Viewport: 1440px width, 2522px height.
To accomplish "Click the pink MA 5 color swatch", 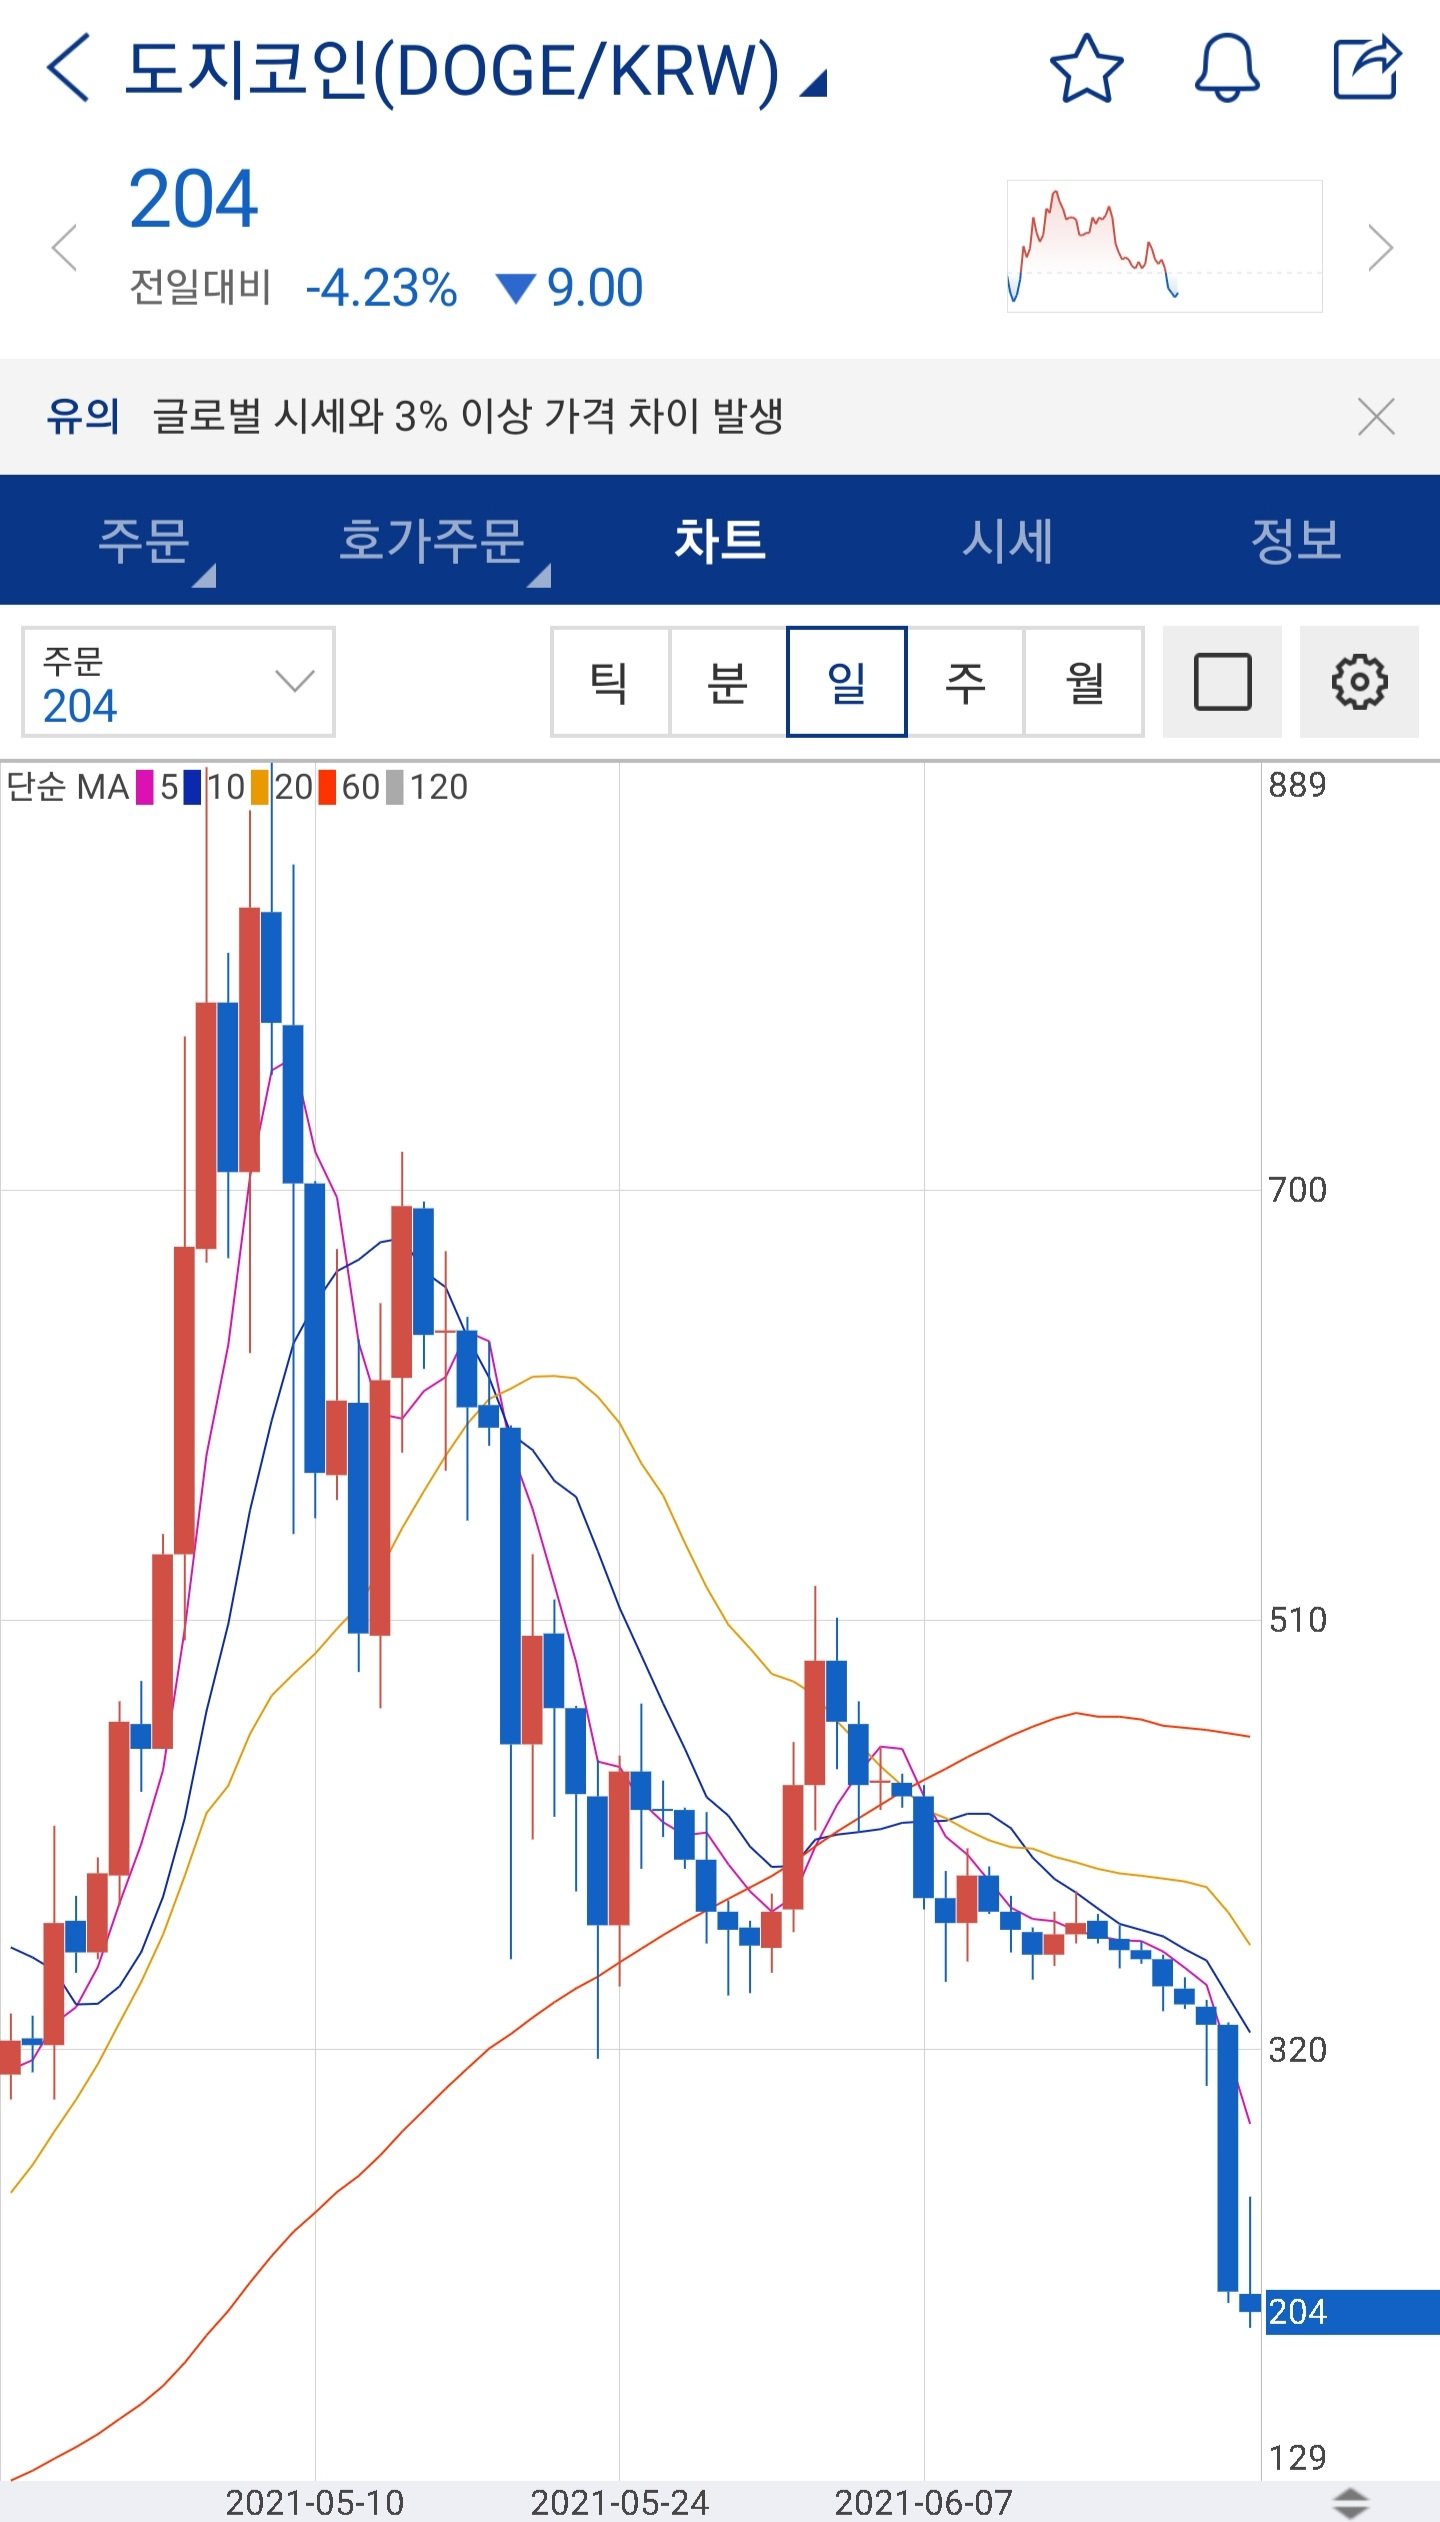I will coord(145,787).
